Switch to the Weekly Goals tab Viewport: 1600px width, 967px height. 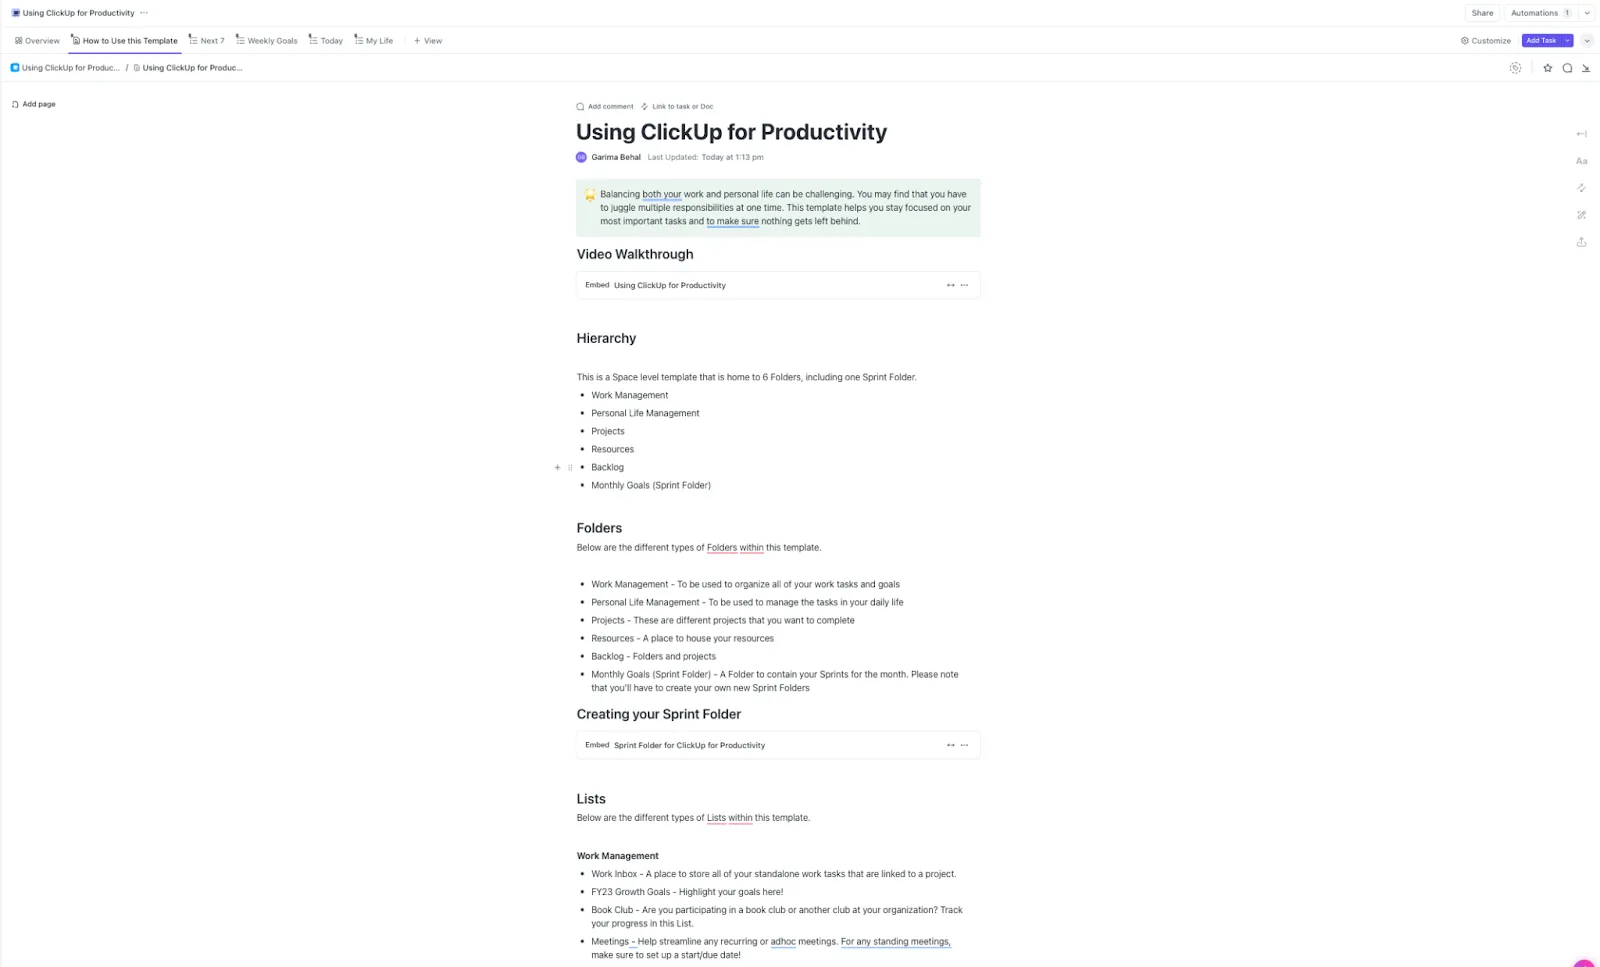[267, 41]
